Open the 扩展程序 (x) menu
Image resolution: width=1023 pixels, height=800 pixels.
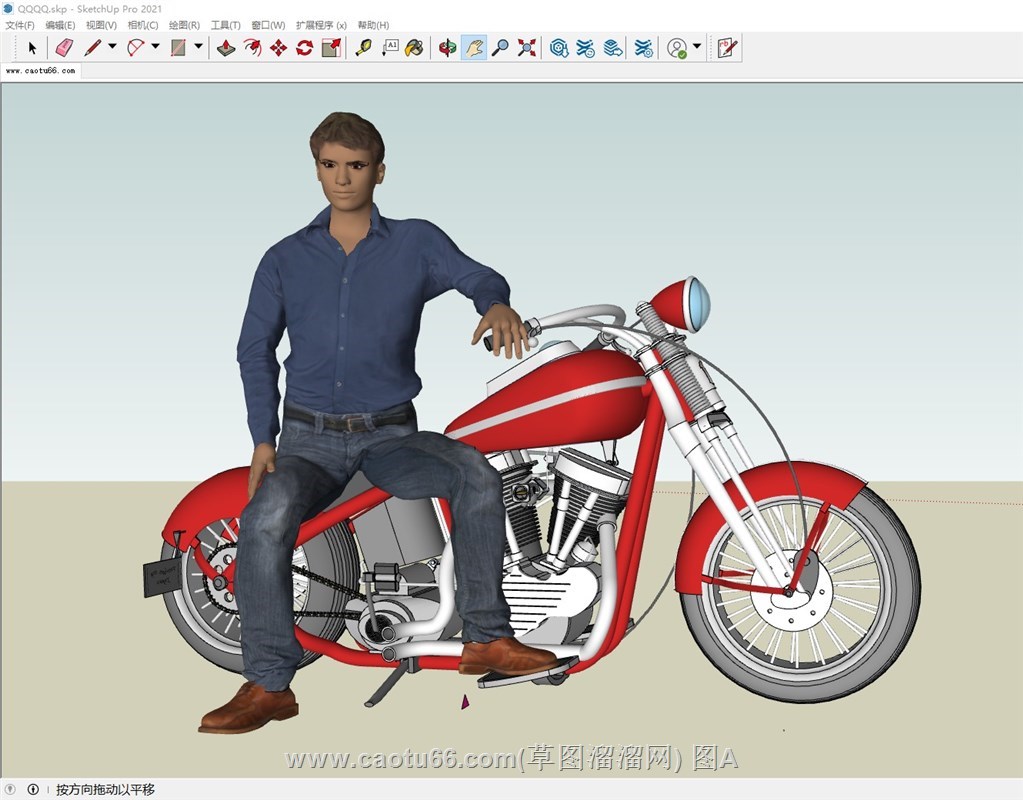(x=321, y=25)
